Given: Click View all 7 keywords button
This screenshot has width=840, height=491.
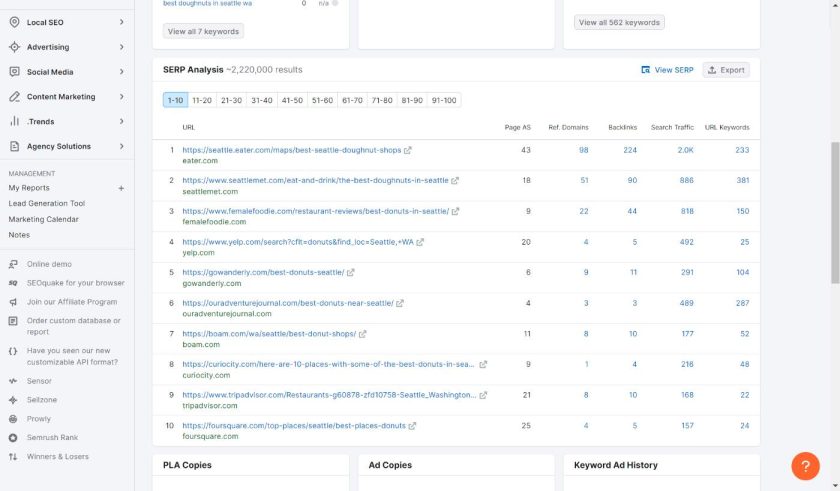Looking at the screenshot, I should (203, 31).
